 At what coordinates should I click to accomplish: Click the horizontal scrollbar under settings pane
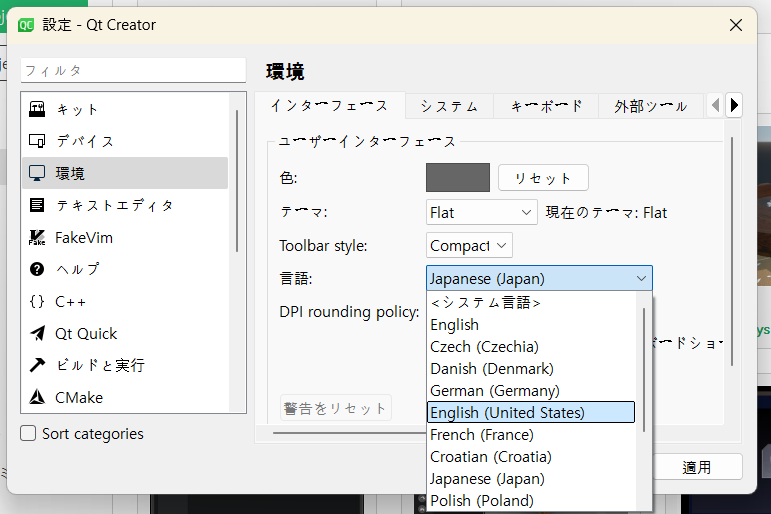(x=349, y=433)
